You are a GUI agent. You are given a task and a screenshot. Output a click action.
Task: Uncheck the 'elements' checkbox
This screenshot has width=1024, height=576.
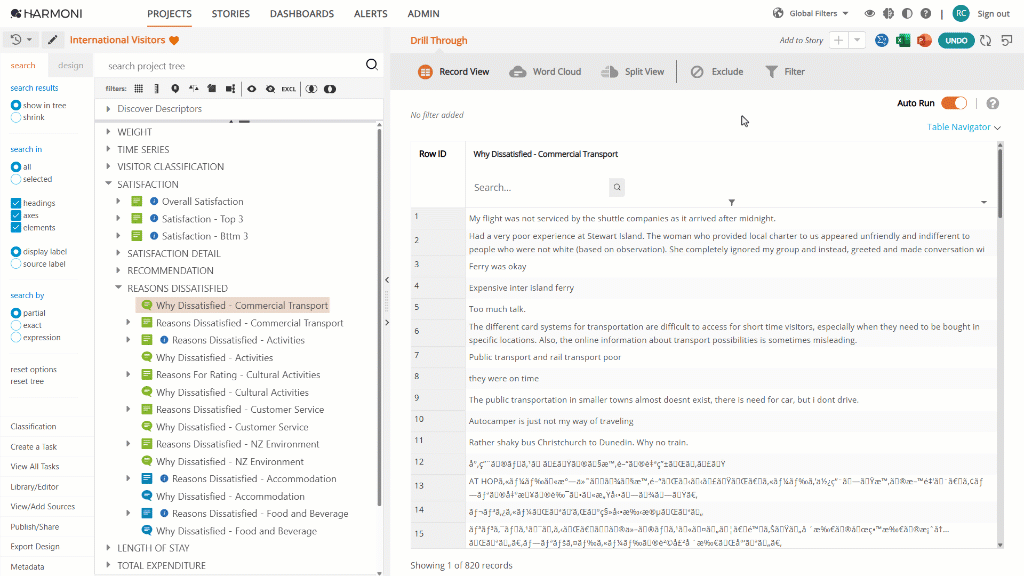(16, 228)
